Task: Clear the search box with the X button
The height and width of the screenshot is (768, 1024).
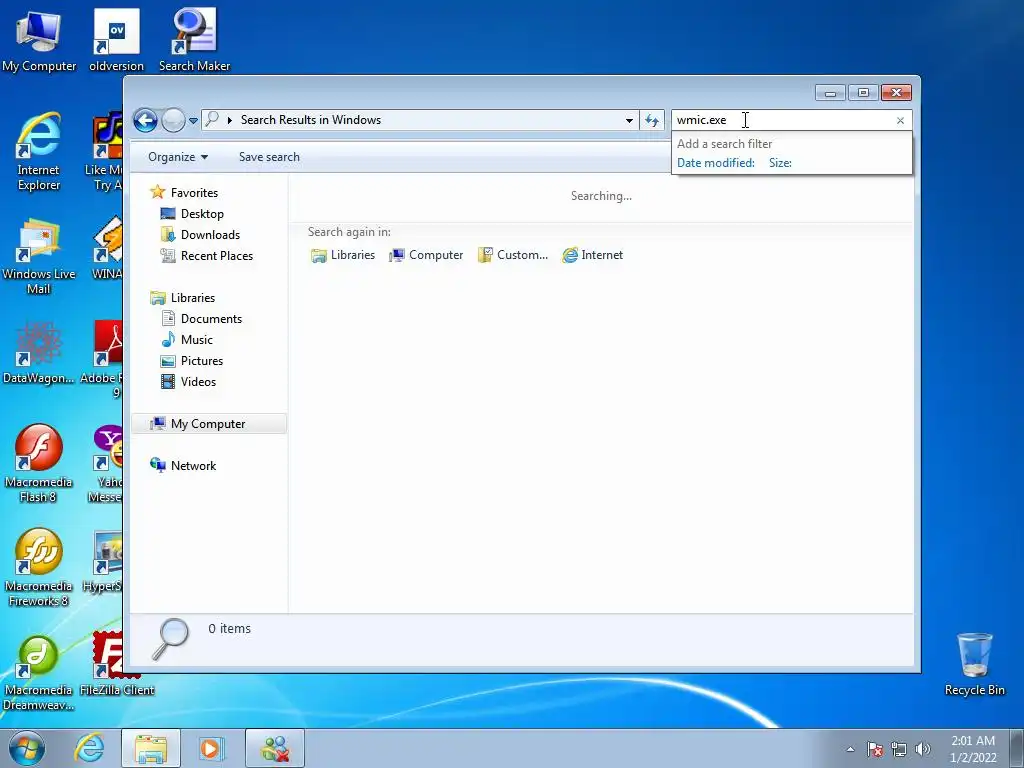Action: pyautogui.click(x=901, y=120)
